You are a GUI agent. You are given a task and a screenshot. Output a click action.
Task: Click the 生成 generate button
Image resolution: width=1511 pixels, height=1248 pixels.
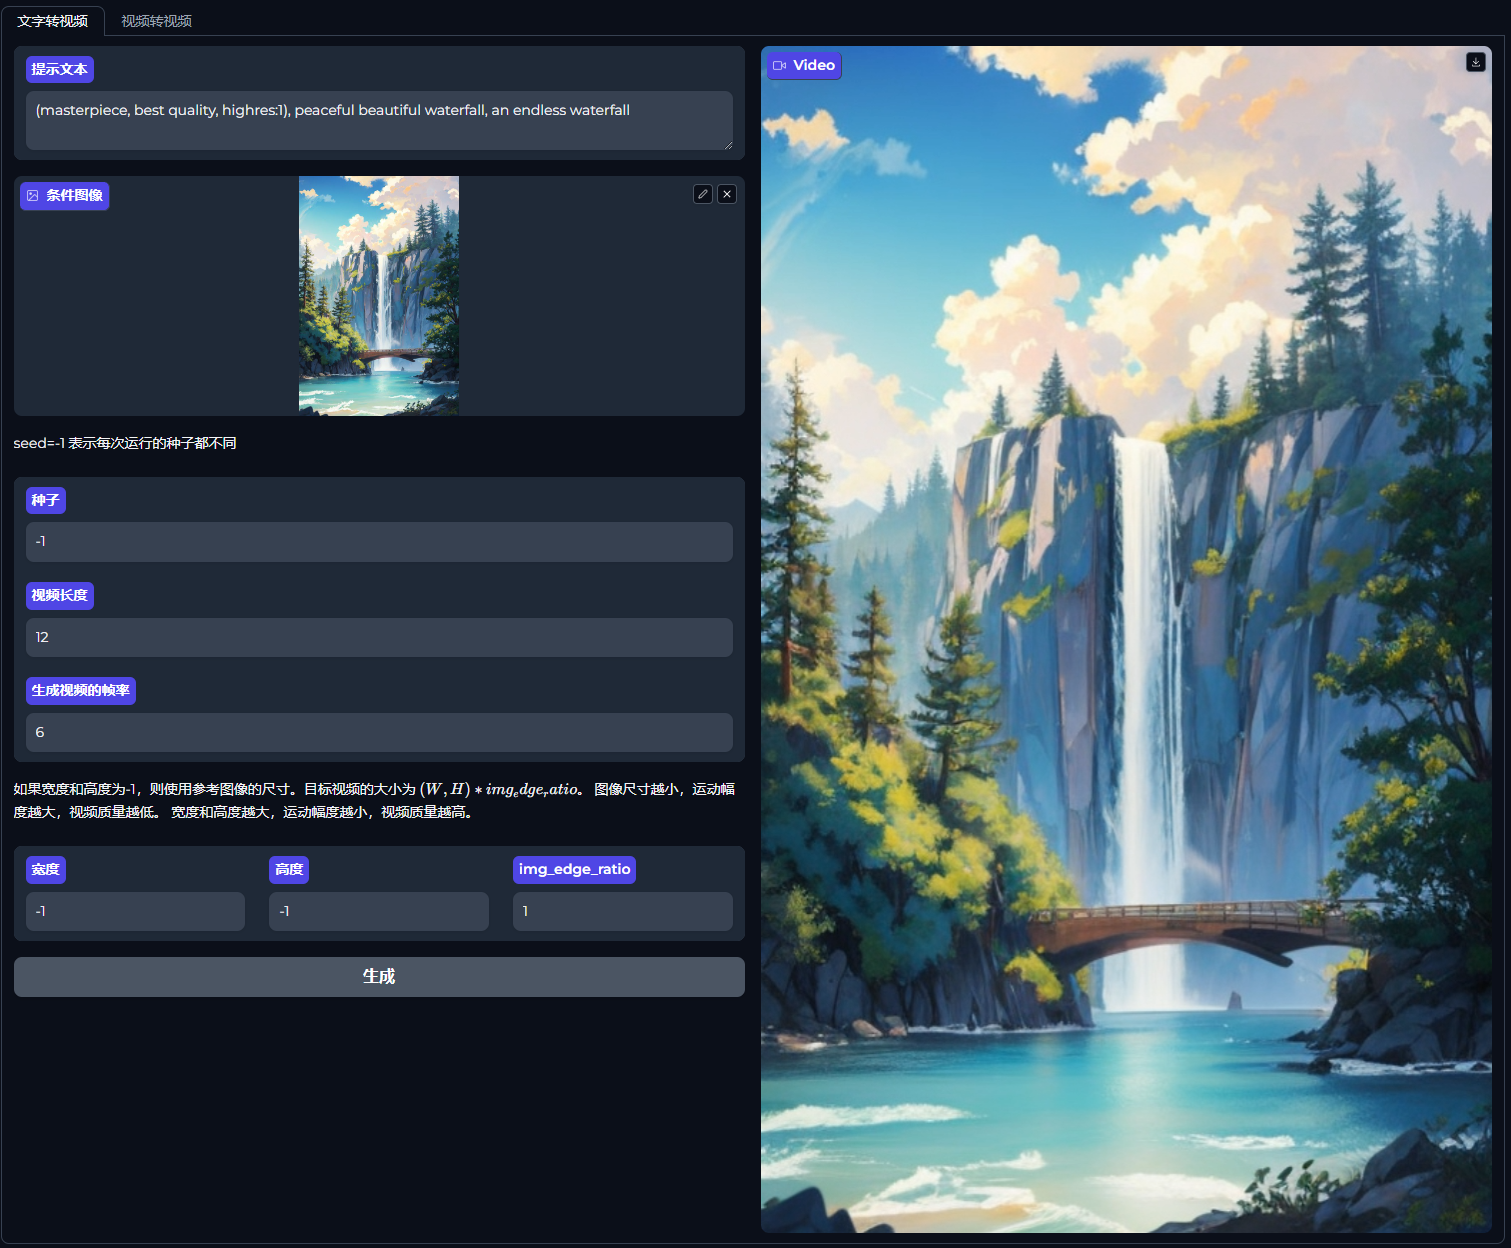point(379,977)
